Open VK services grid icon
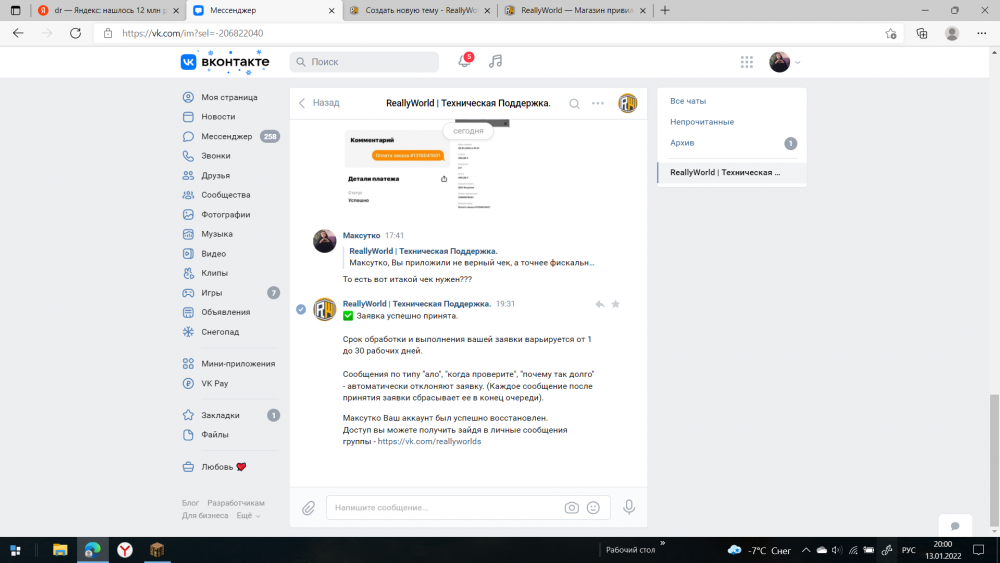1000x563 pixels. tap(746, 62)
